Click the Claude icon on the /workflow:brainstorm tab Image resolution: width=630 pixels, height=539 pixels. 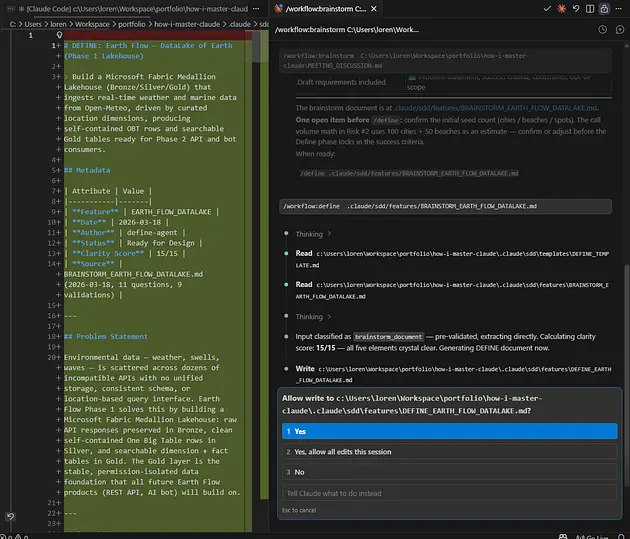278,8
